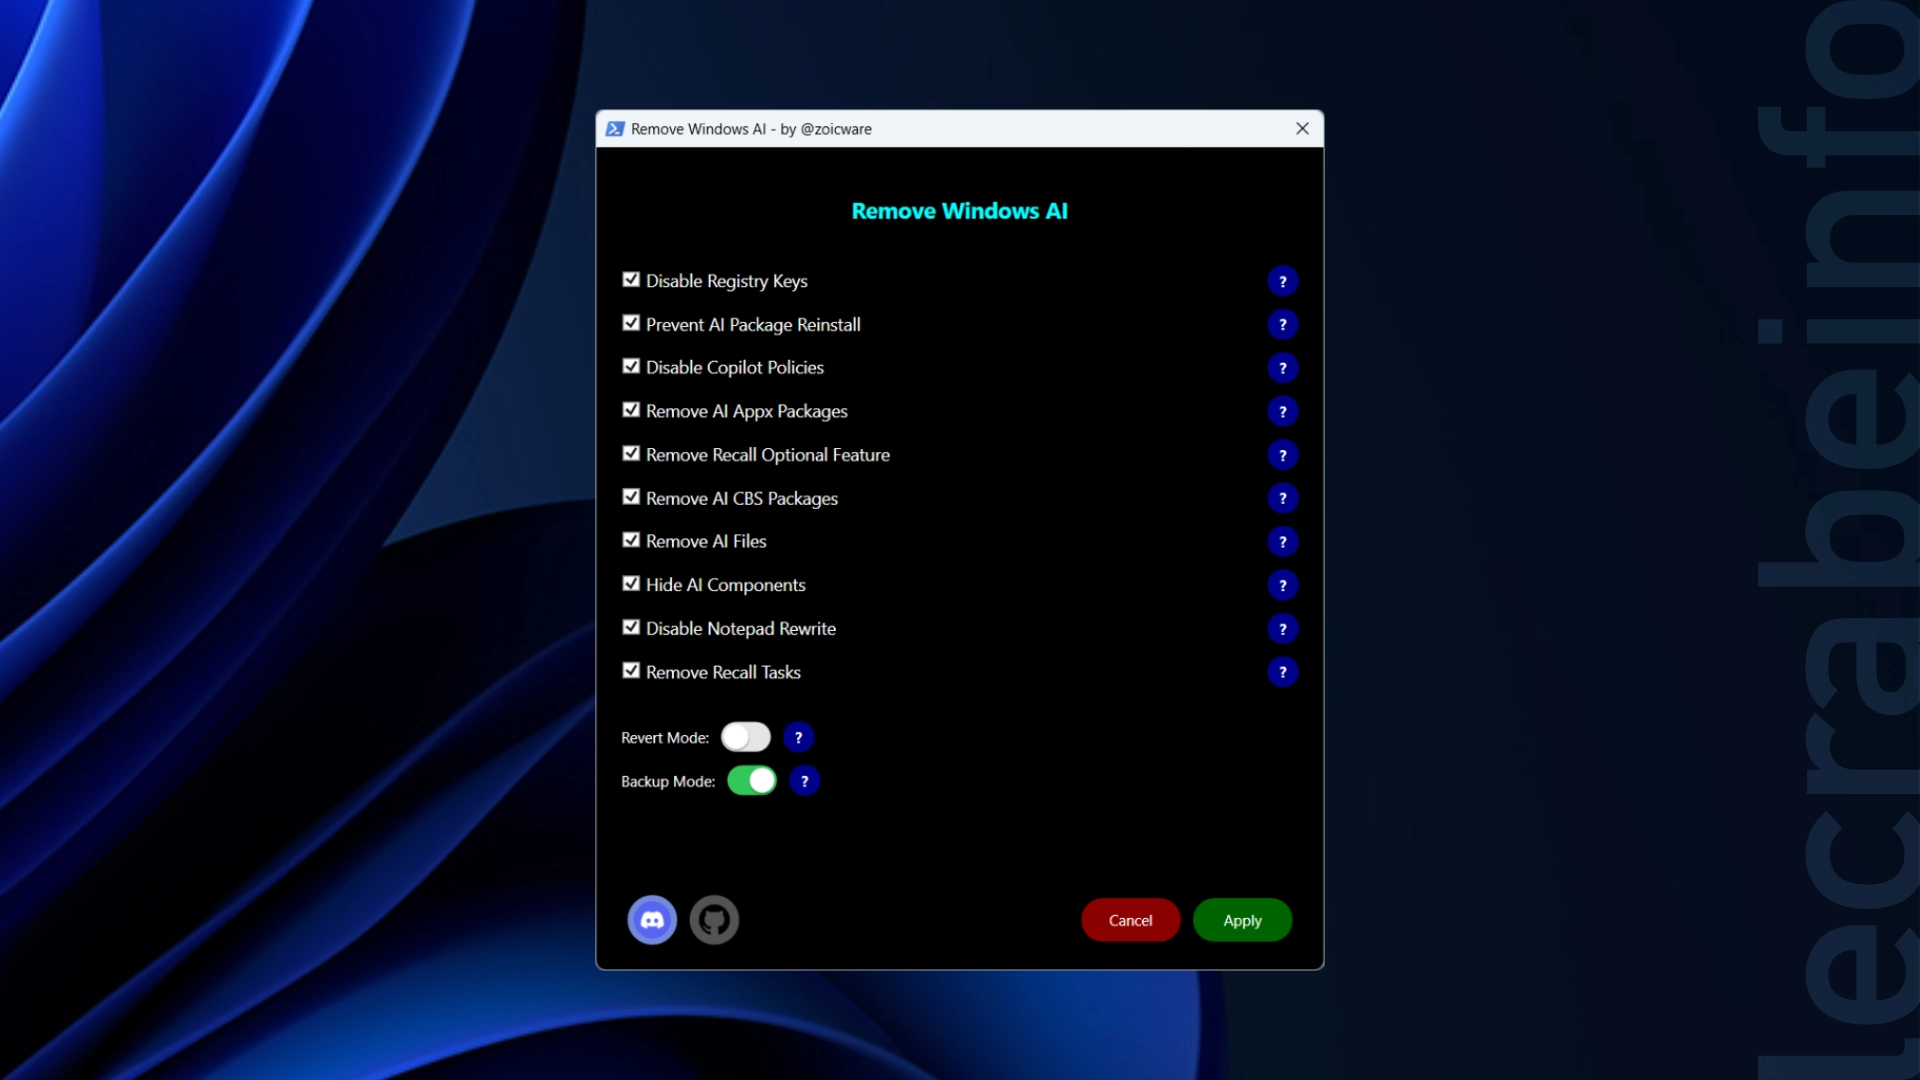Close the Remove Windows AI window
This screenshot has height=1080, width=1920.
click(x=1302, y=129)
